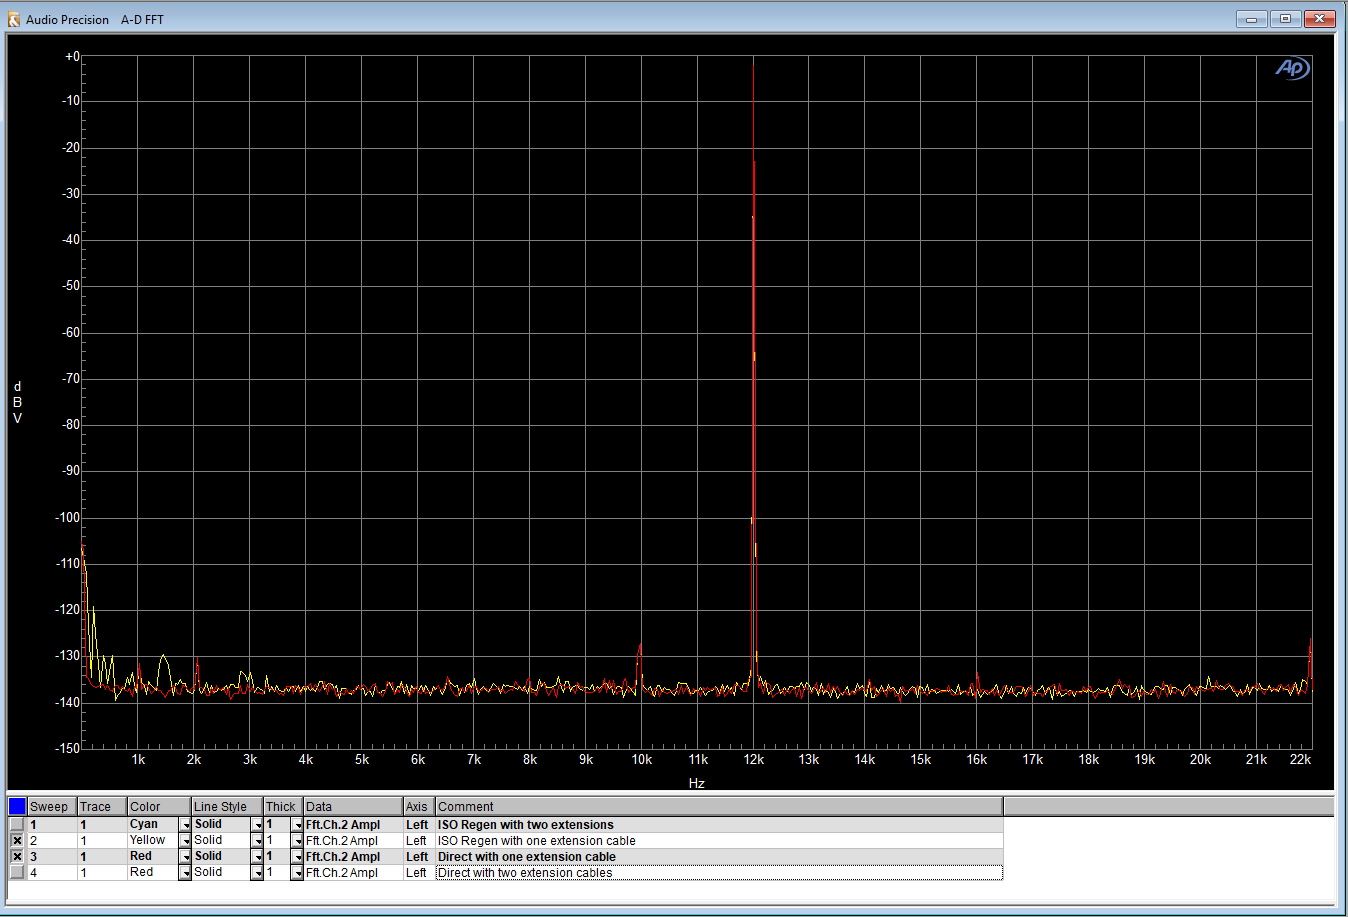This screenshot has width=1348, height=917.
Task: Edit comment 'Direct with two extension cables'
Action: tap(719, 873)
